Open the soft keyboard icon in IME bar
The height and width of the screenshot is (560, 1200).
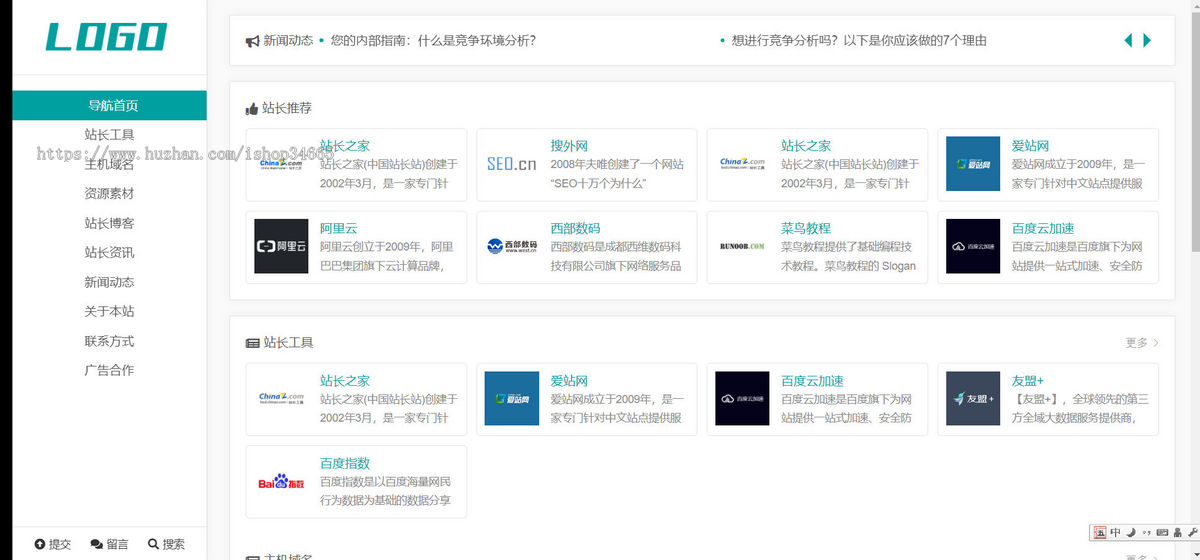tap(1161, 532)
